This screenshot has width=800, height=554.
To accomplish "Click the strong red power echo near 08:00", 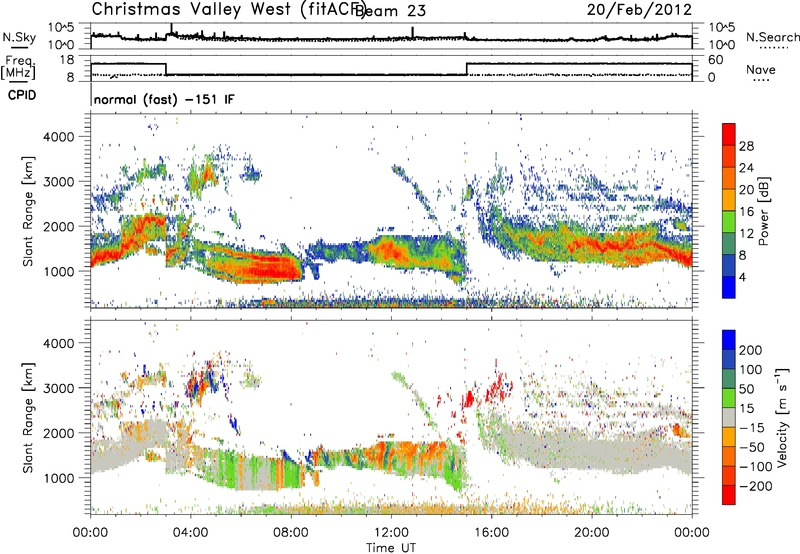I will (278, 269).
